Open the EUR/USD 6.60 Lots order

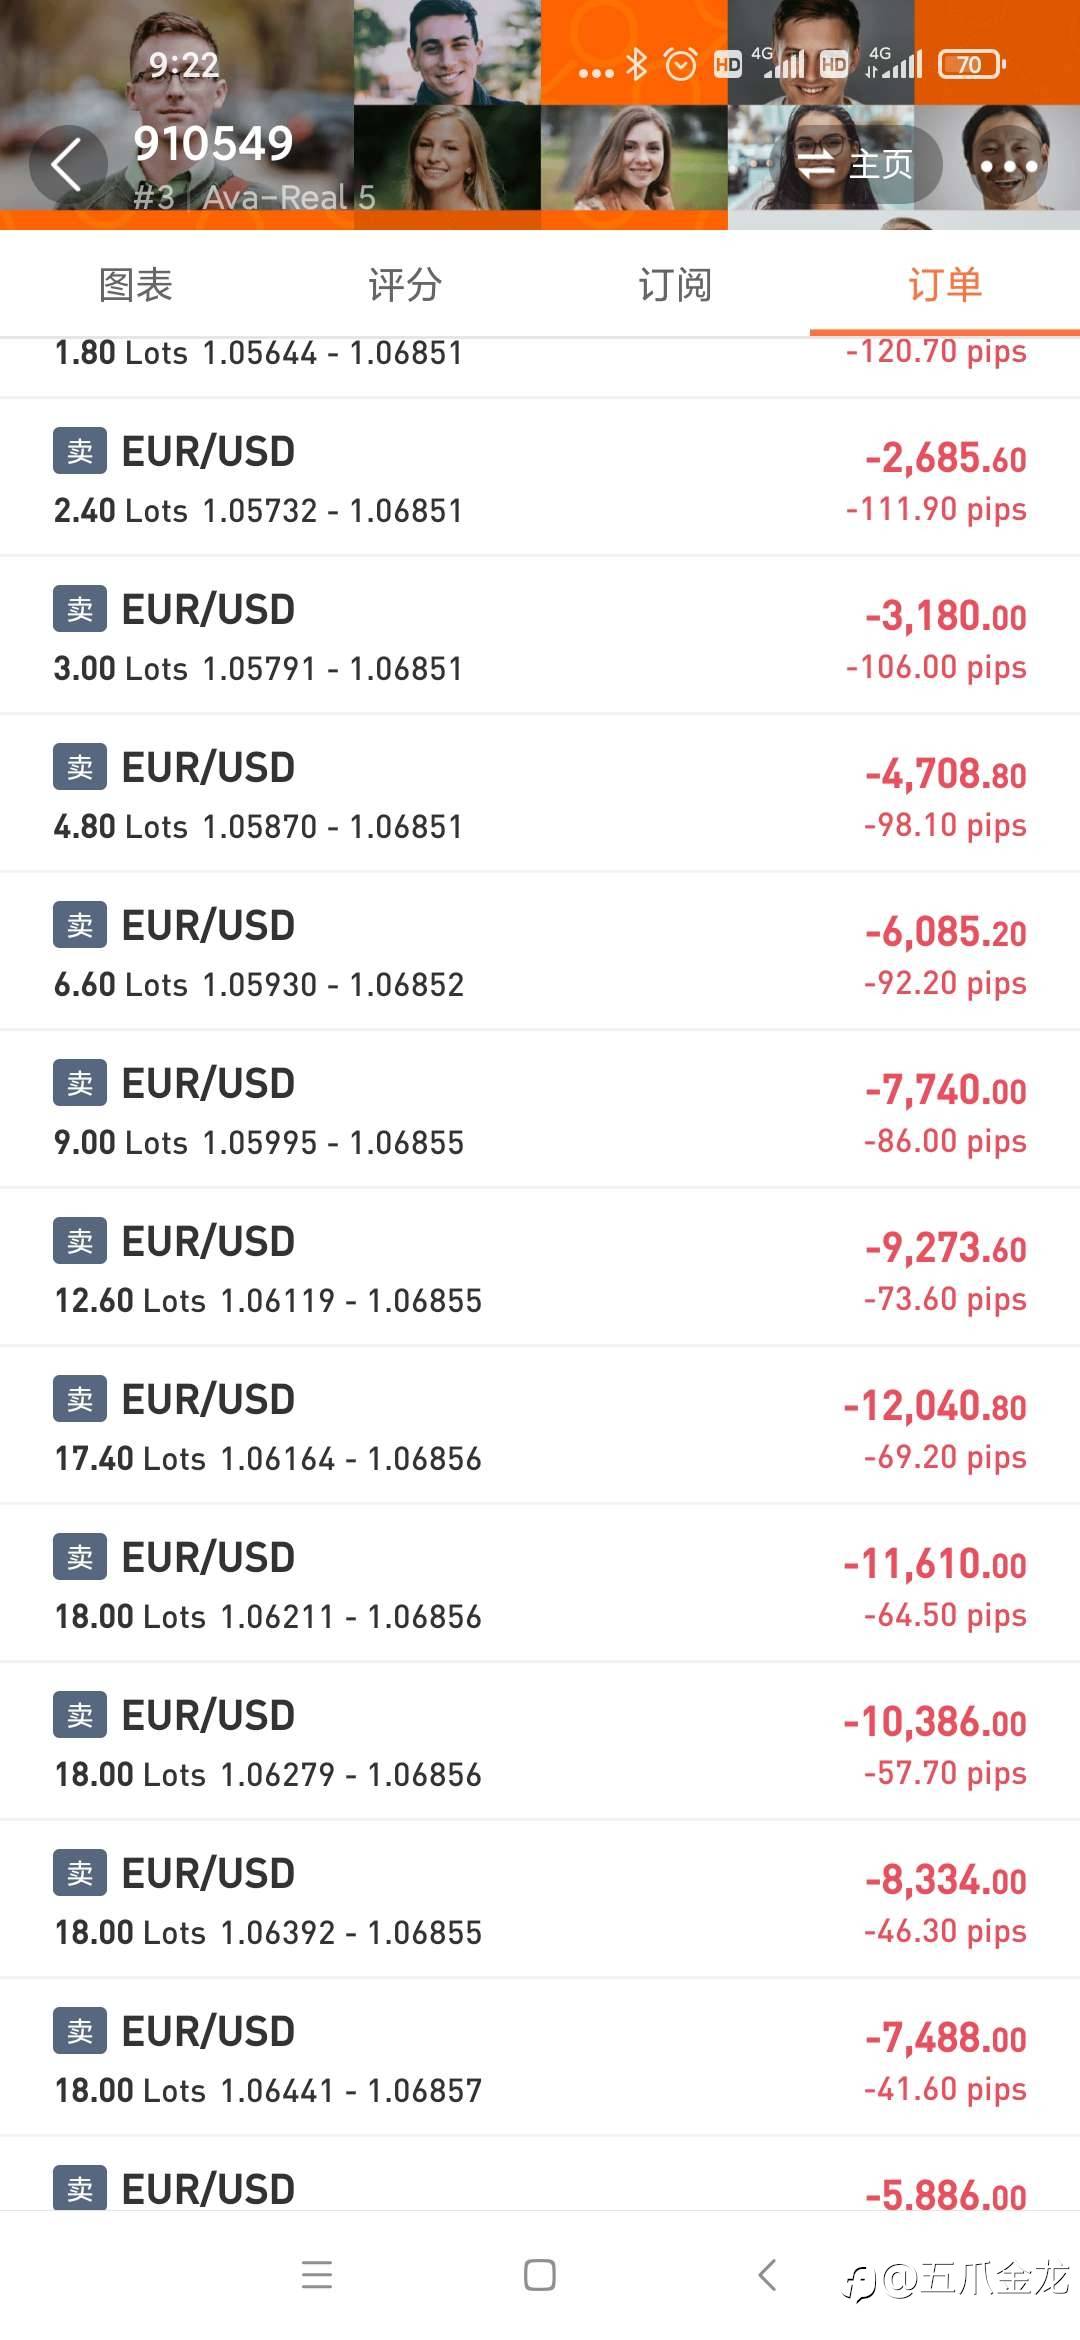click(540, 952)
